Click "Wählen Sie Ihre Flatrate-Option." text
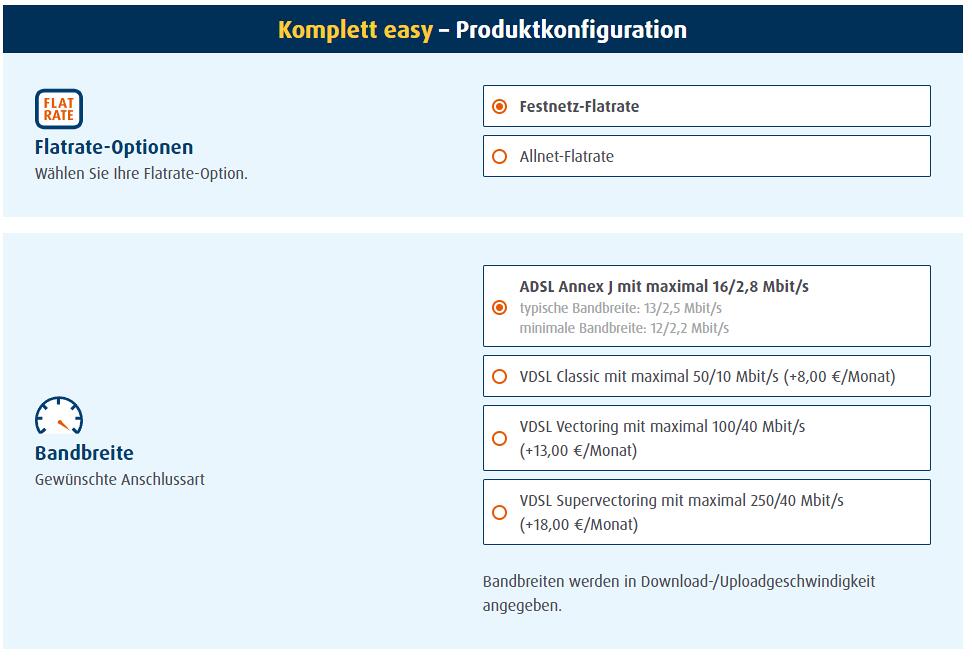This screenshot has height=661, width=972. [141, 173]
